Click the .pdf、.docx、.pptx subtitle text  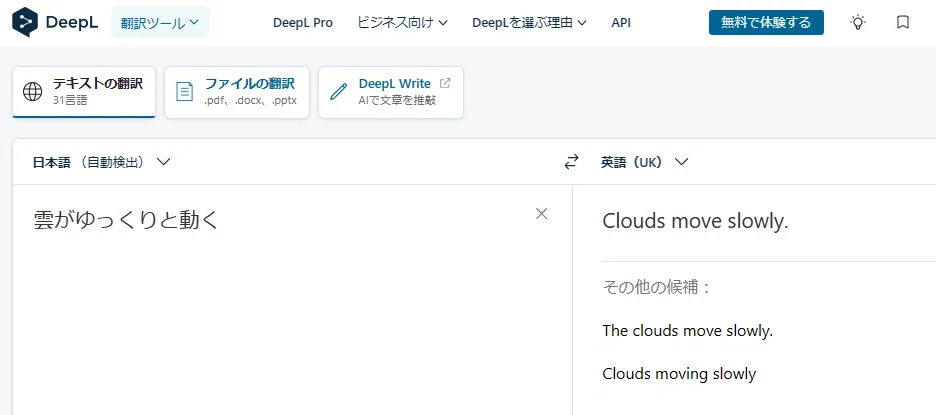point(251,100)
